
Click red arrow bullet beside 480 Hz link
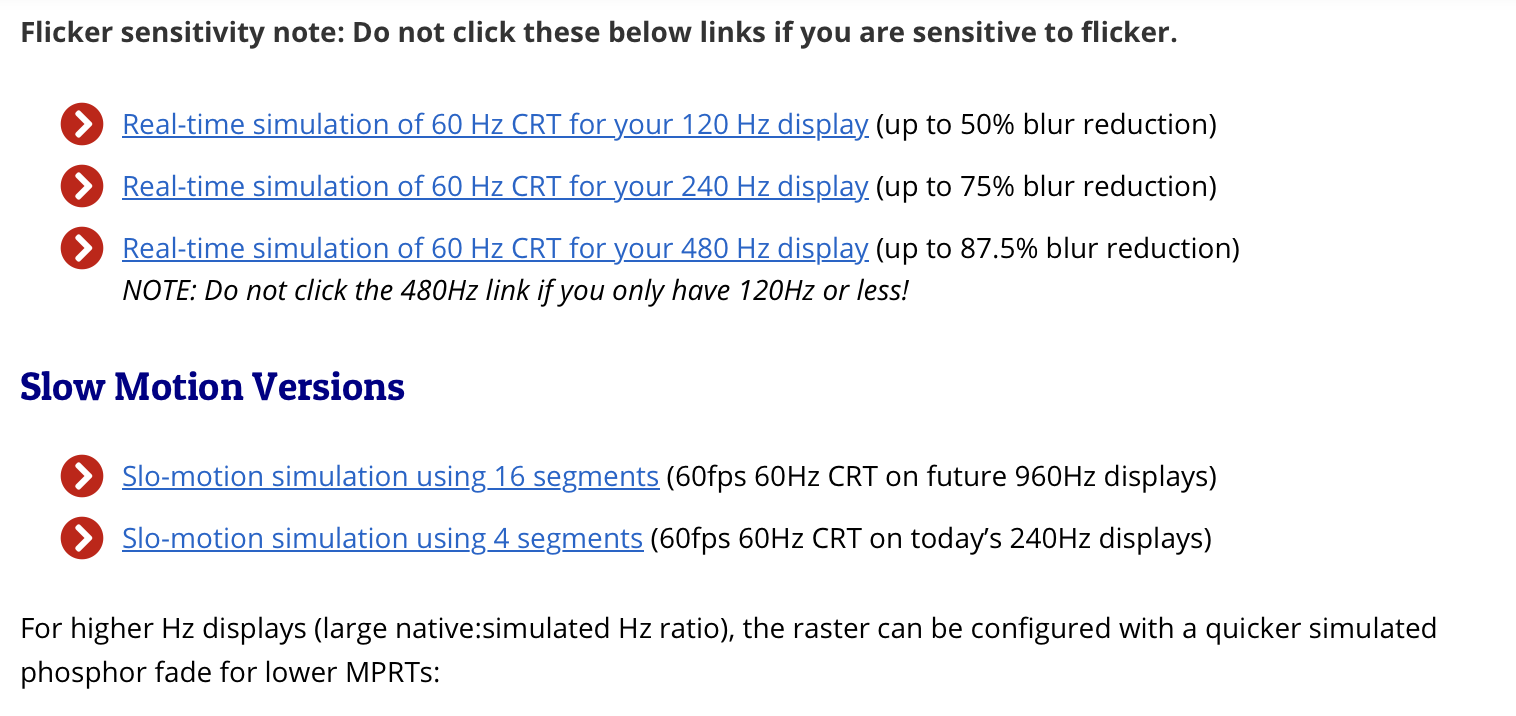[x=82, y=249]
